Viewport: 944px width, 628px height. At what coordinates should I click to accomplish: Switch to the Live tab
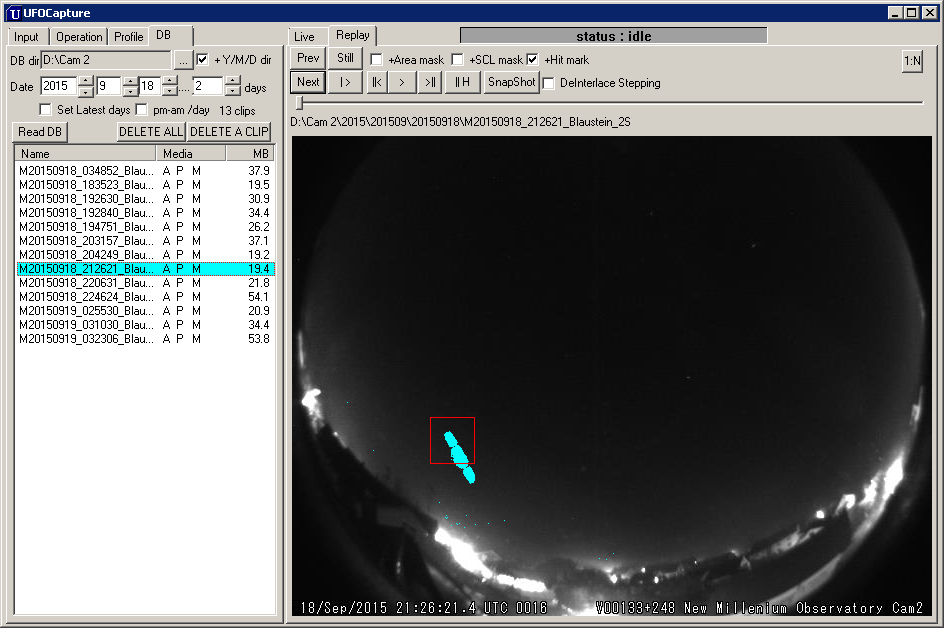[304, 37]
